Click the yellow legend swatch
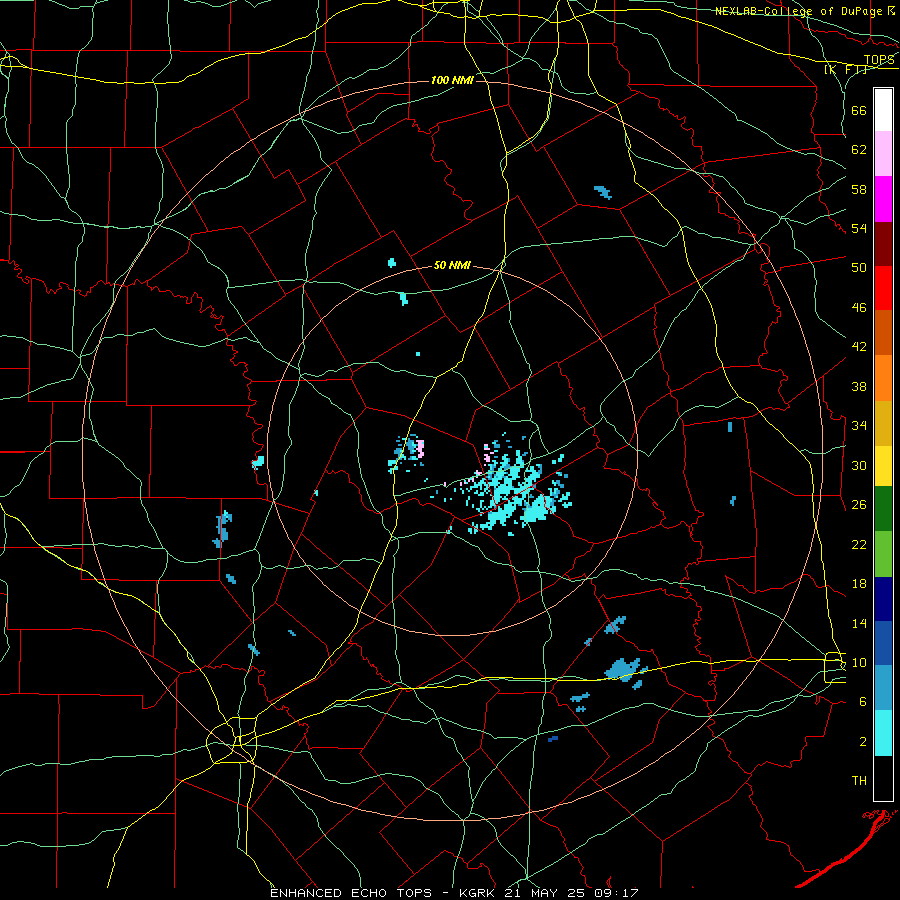 click(883, 466)
